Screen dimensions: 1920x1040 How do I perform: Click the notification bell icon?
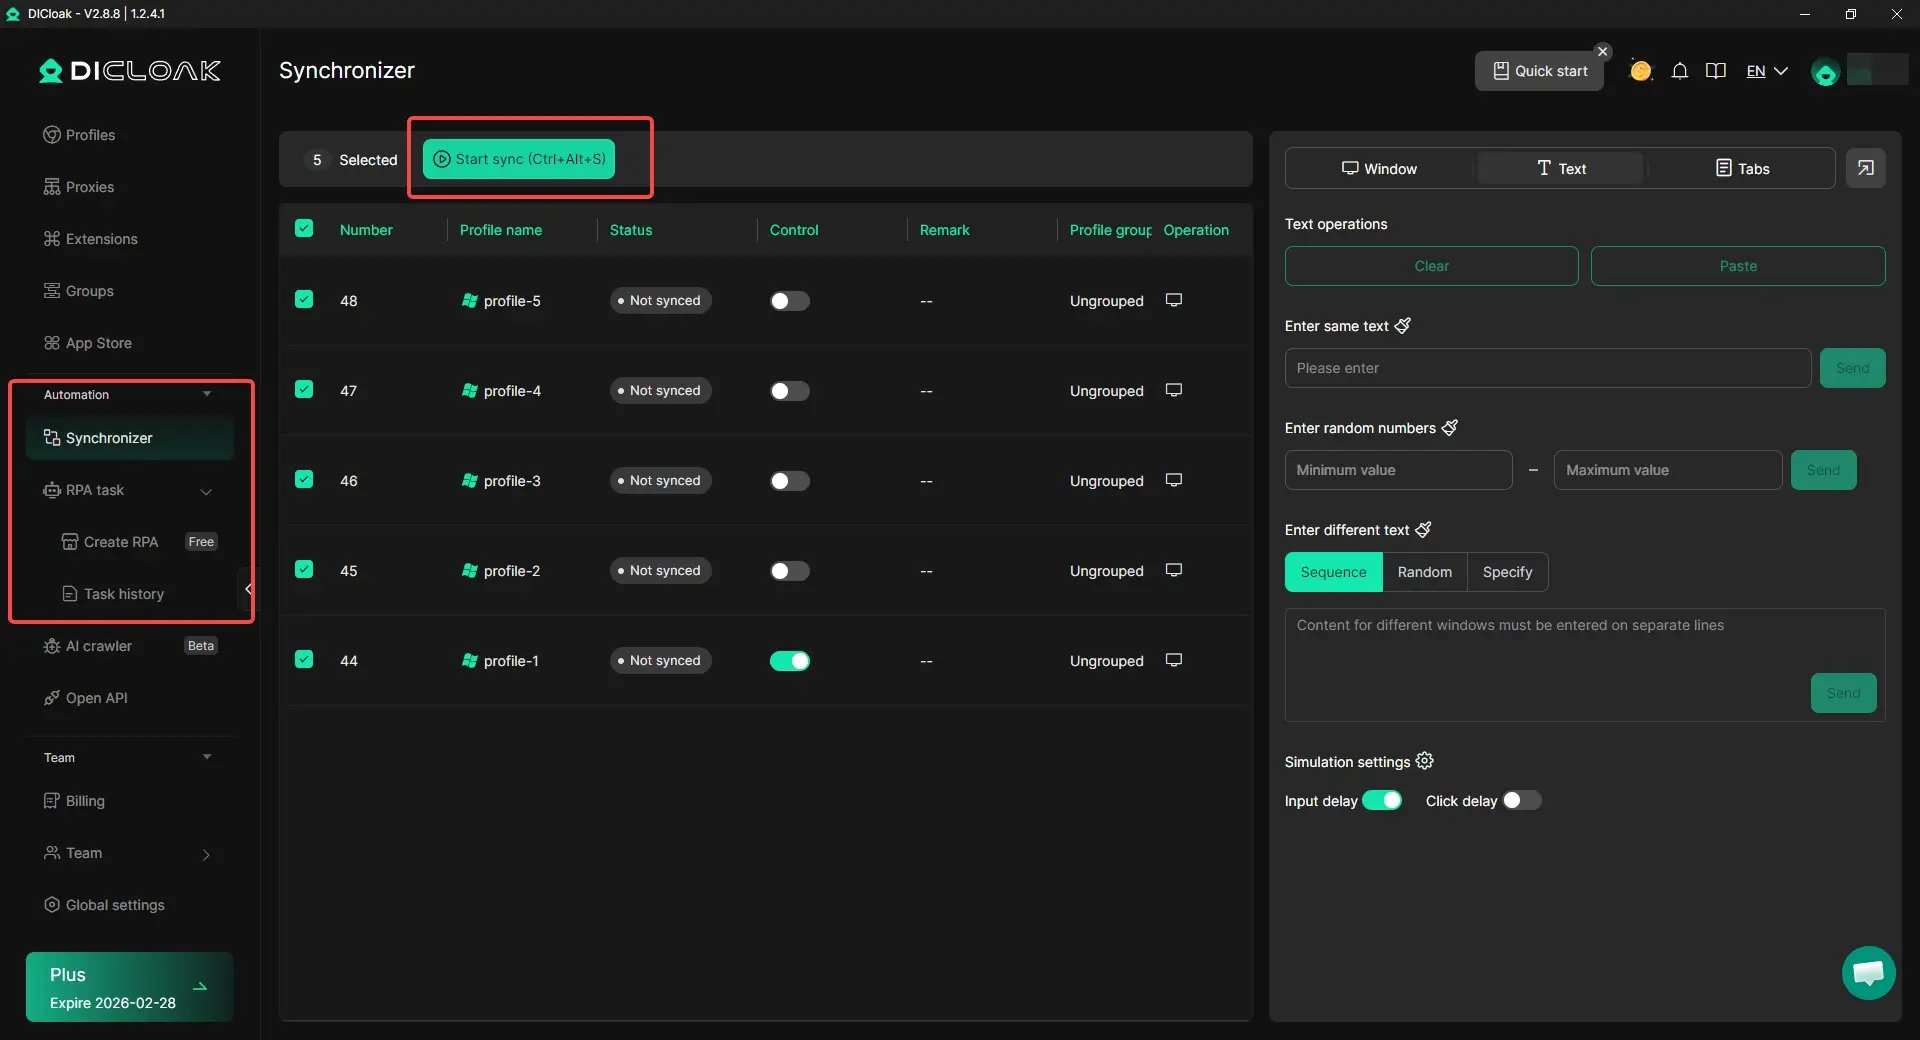click(1680, 71)
